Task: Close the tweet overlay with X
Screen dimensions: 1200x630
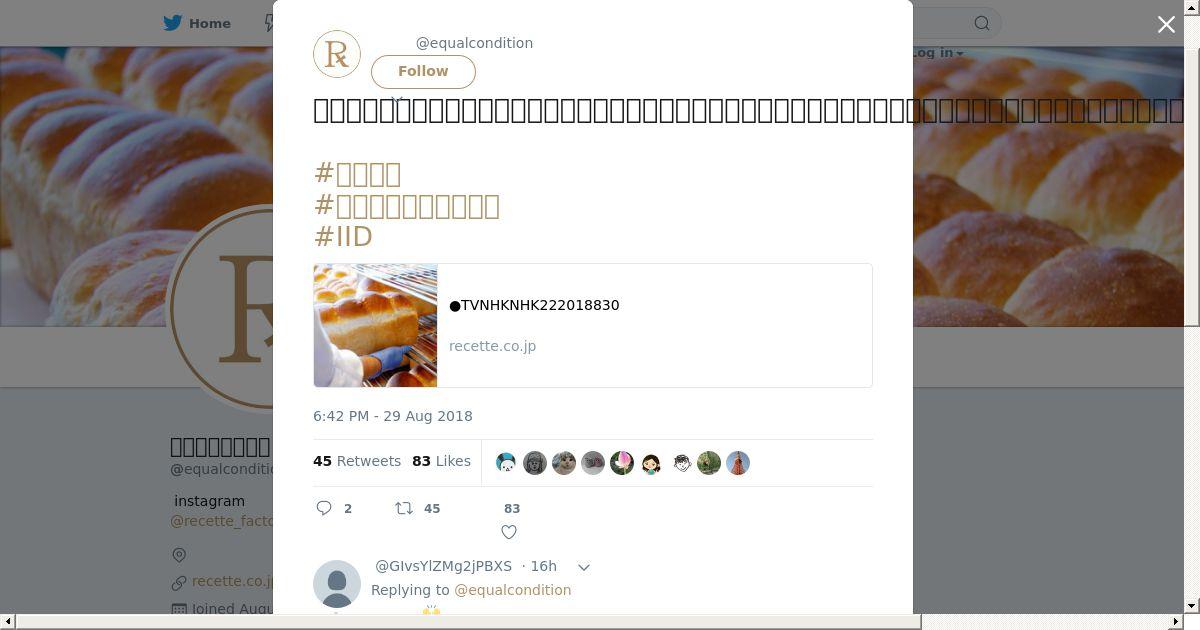Action: click(x=1166, y=25)
